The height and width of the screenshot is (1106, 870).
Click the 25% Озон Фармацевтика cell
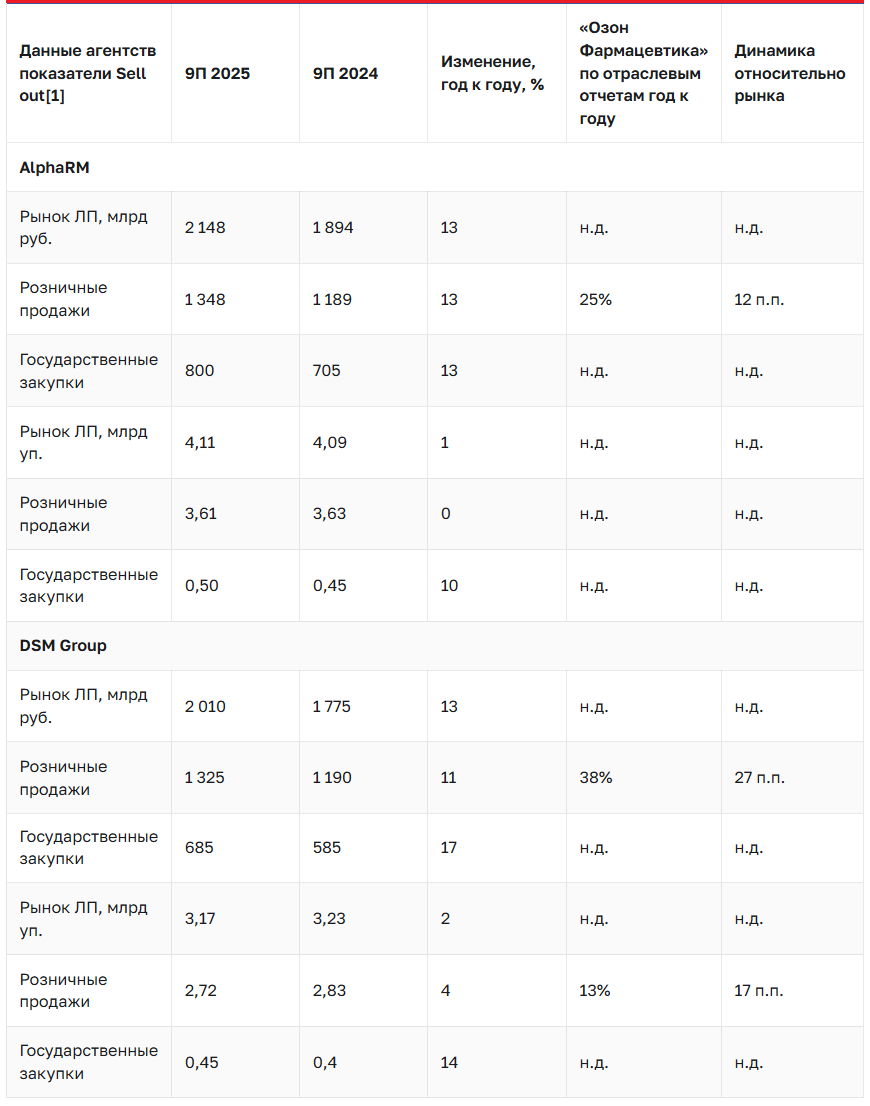click(x=596, y=299)
